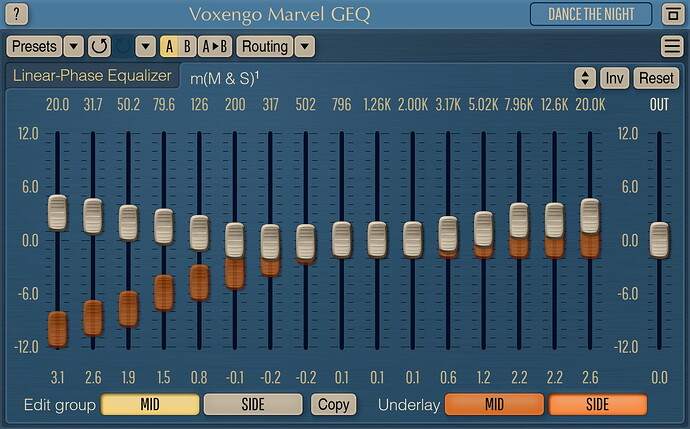Click the -0.1 gain value under 200 band
The width and height of the screenshot is (690, 429).
click(235, 378)
